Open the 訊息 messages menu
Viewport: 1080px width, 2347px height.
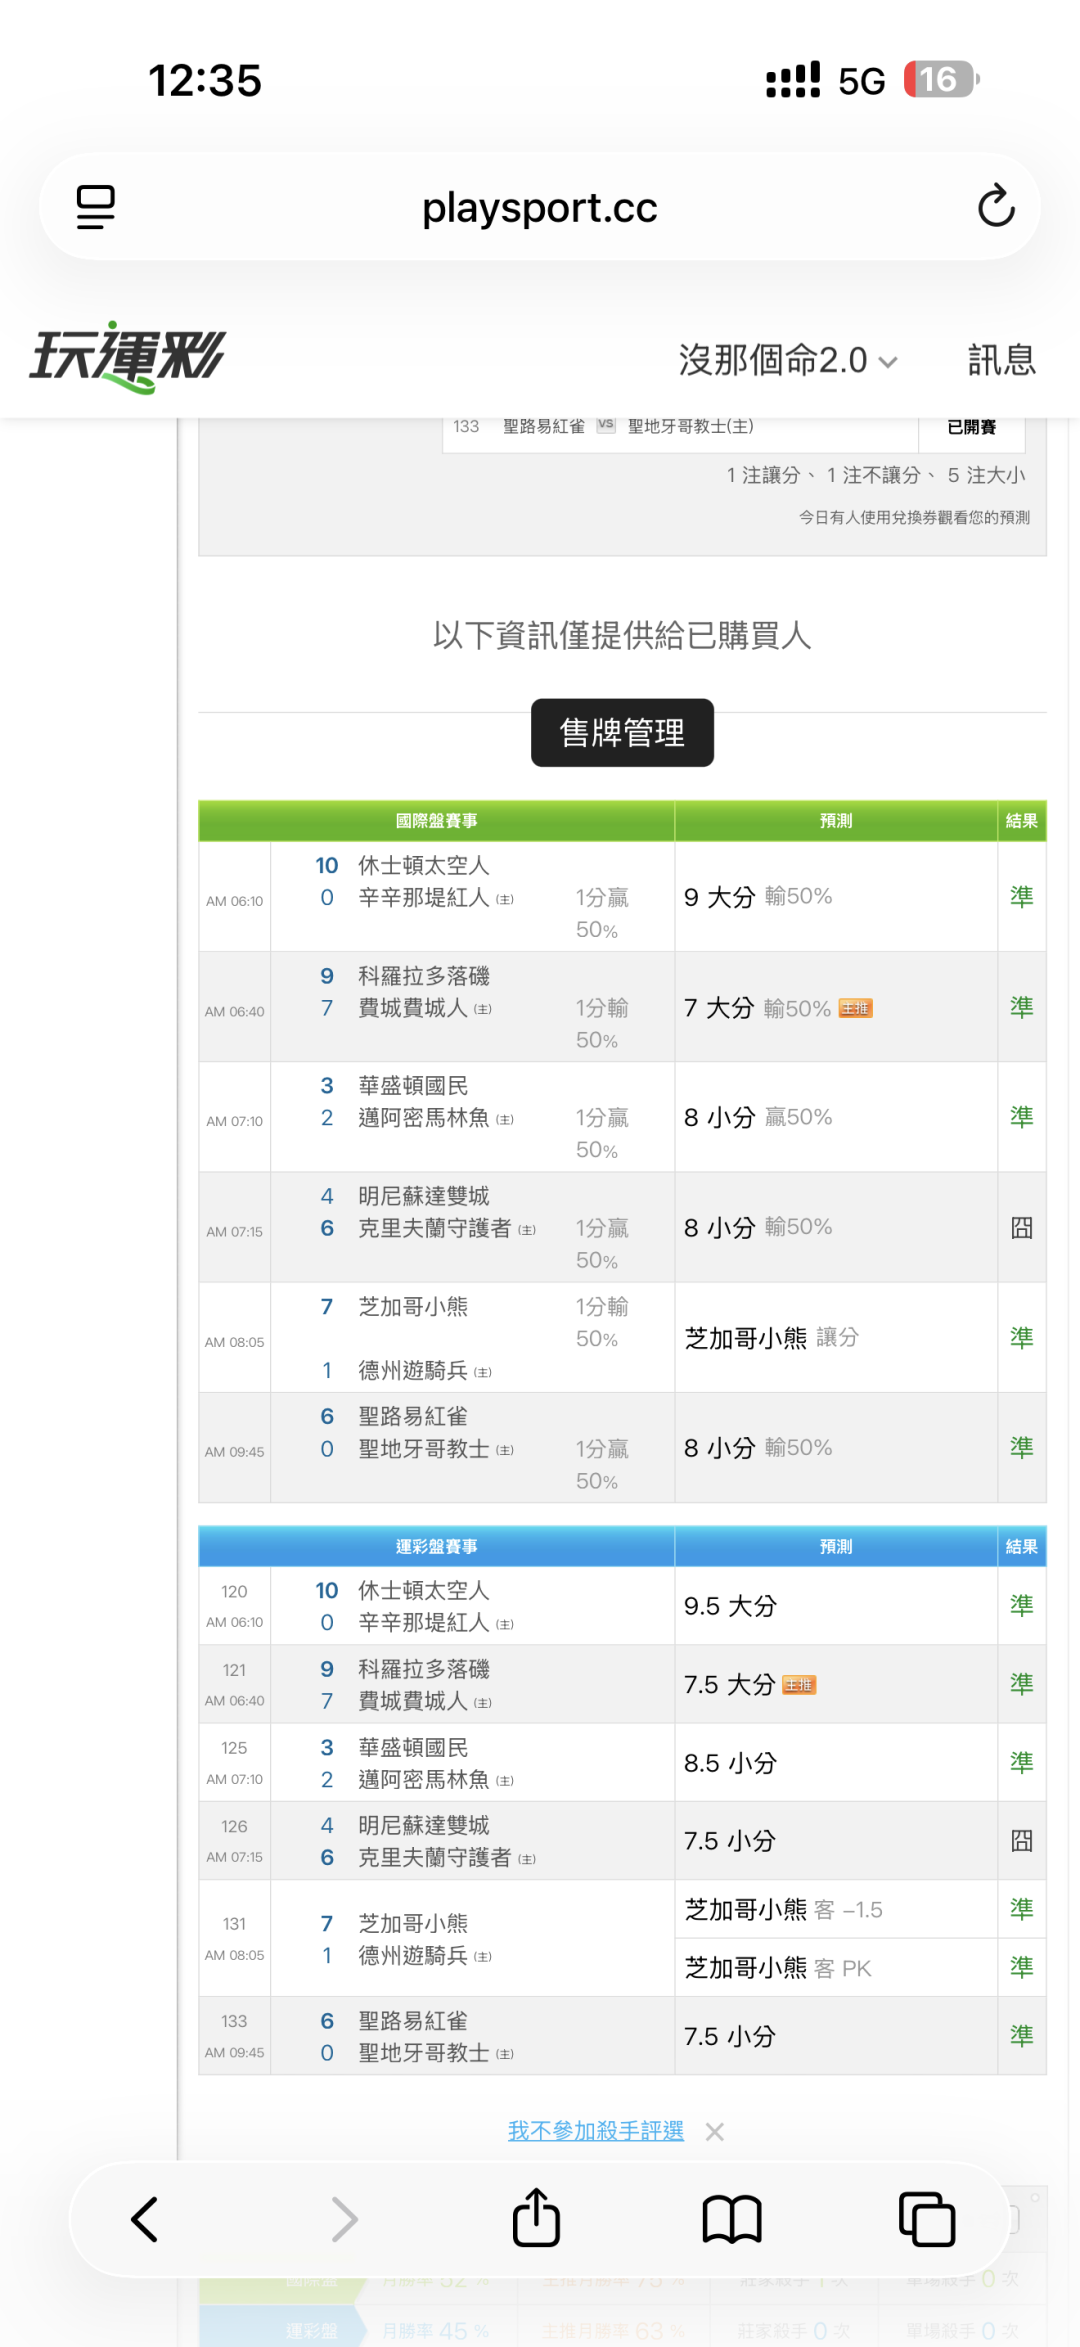(1001, 360)
